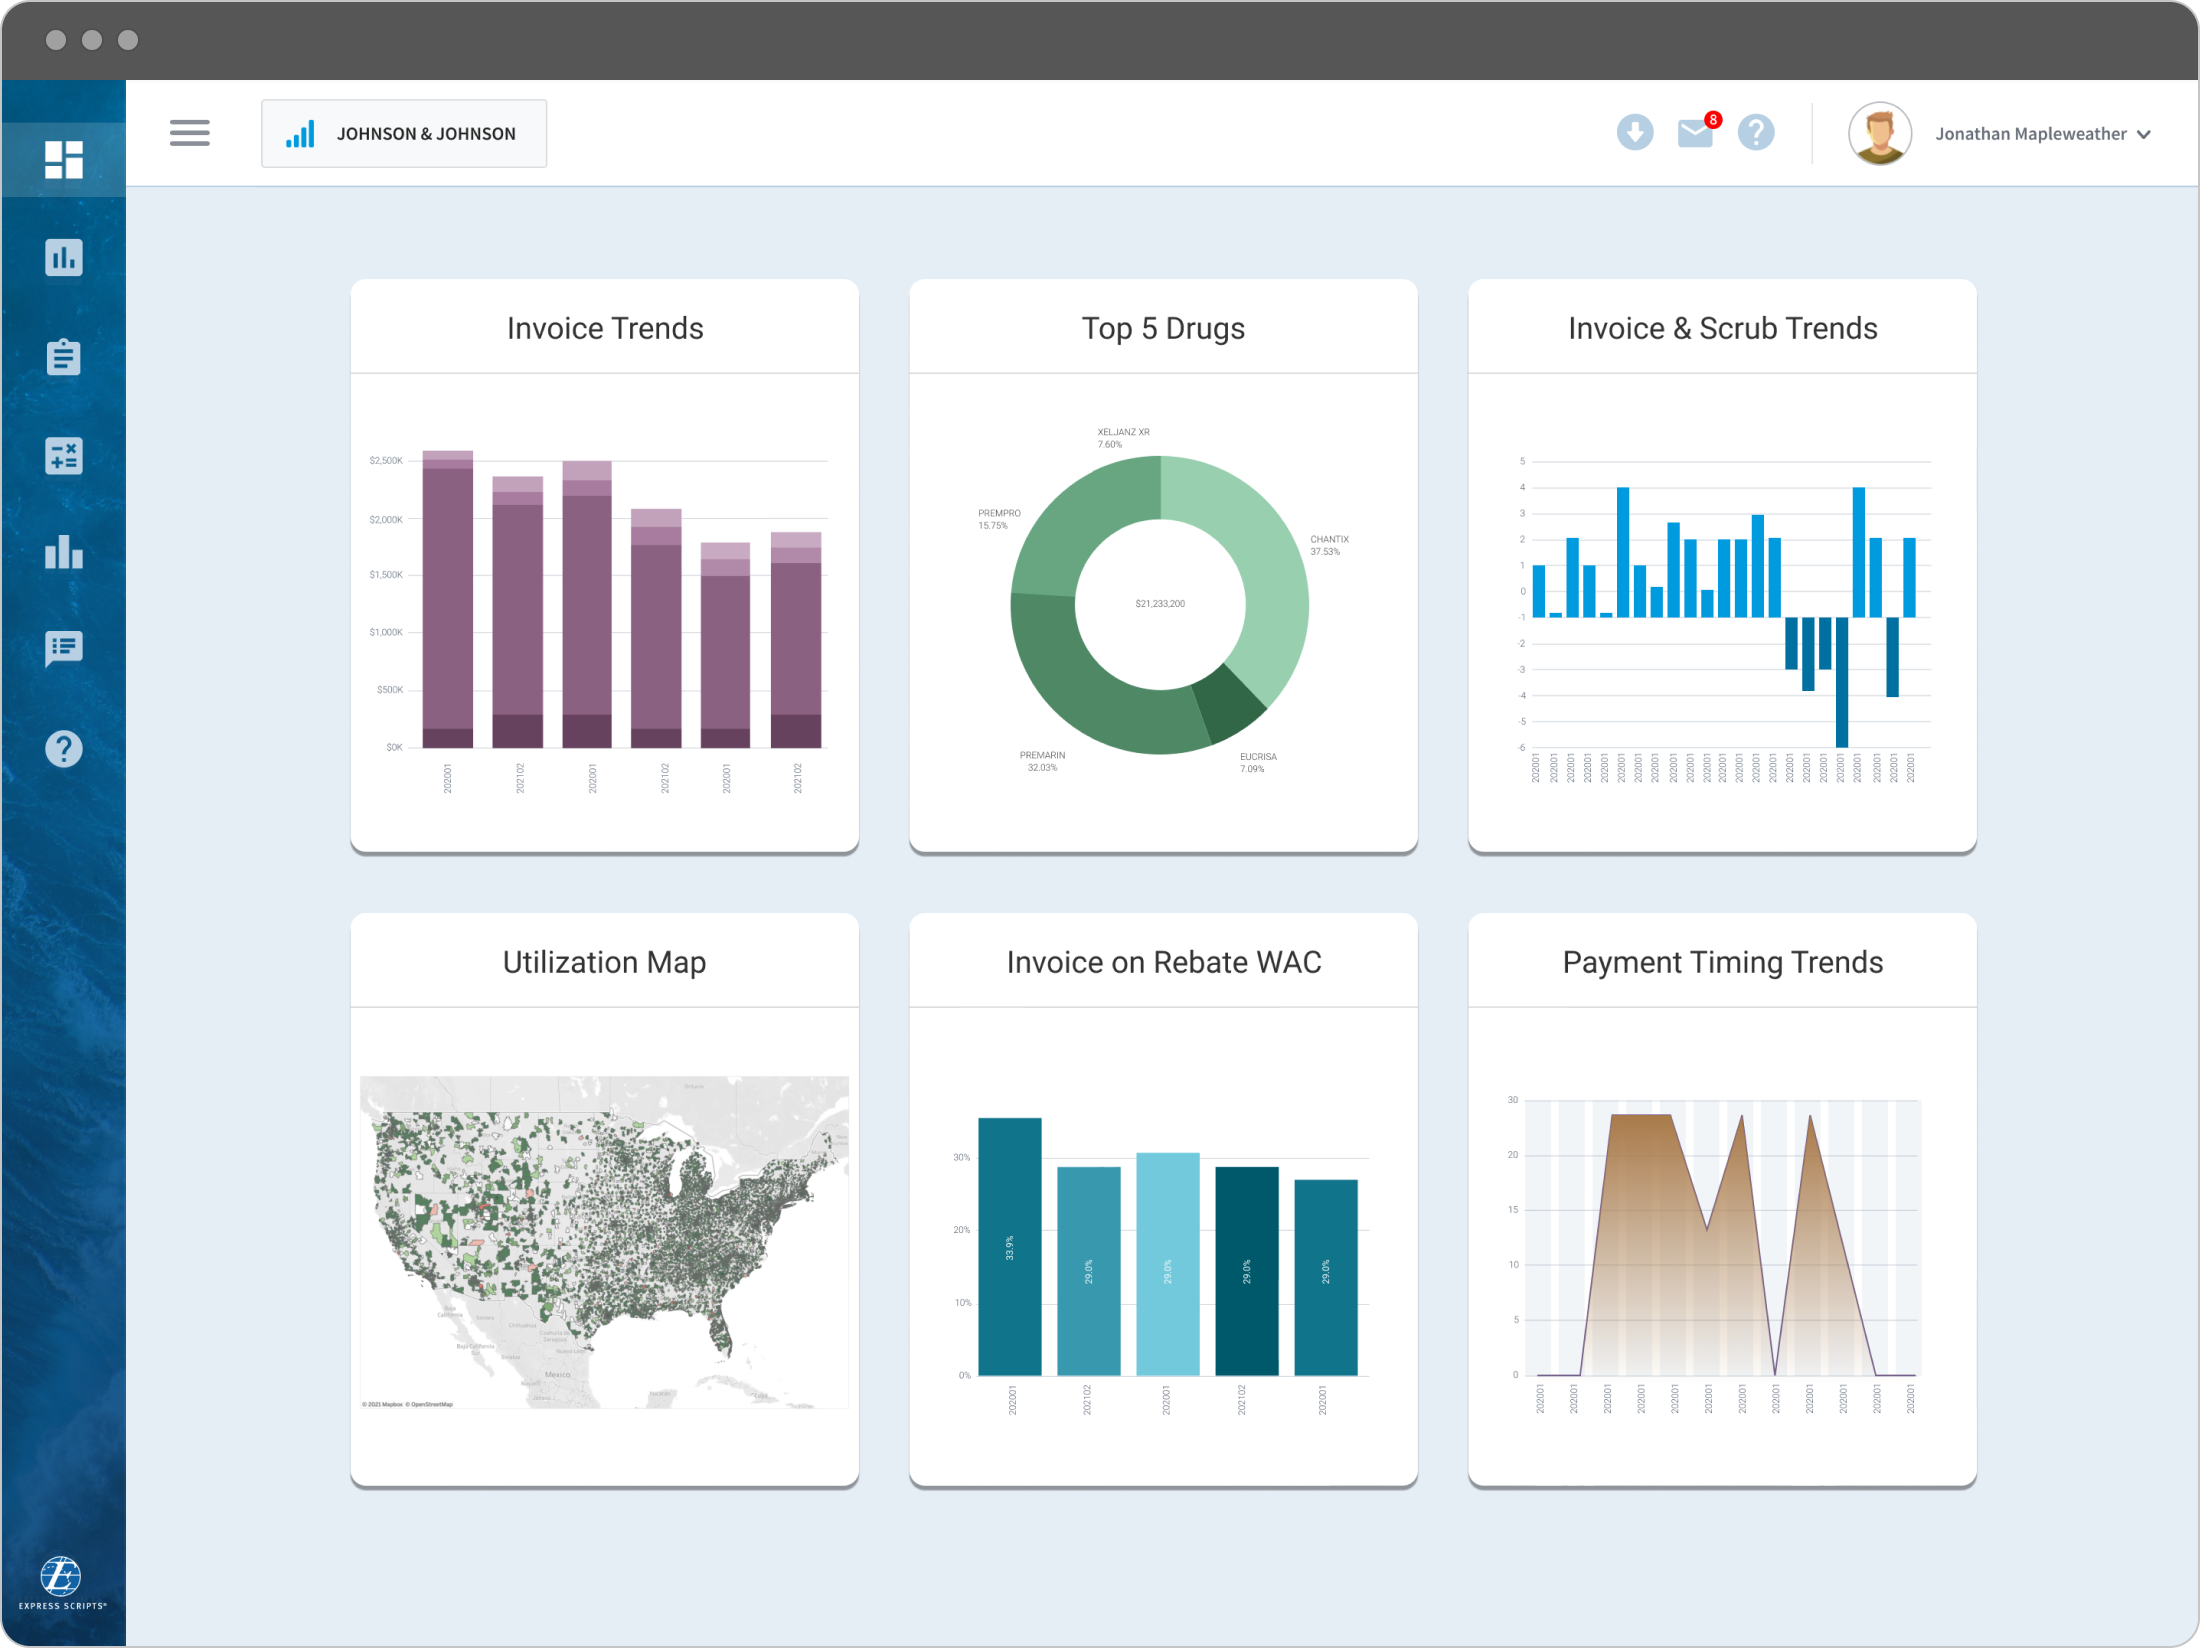
Task: Click the Express Scripts logo
Action: point(61,1584)
